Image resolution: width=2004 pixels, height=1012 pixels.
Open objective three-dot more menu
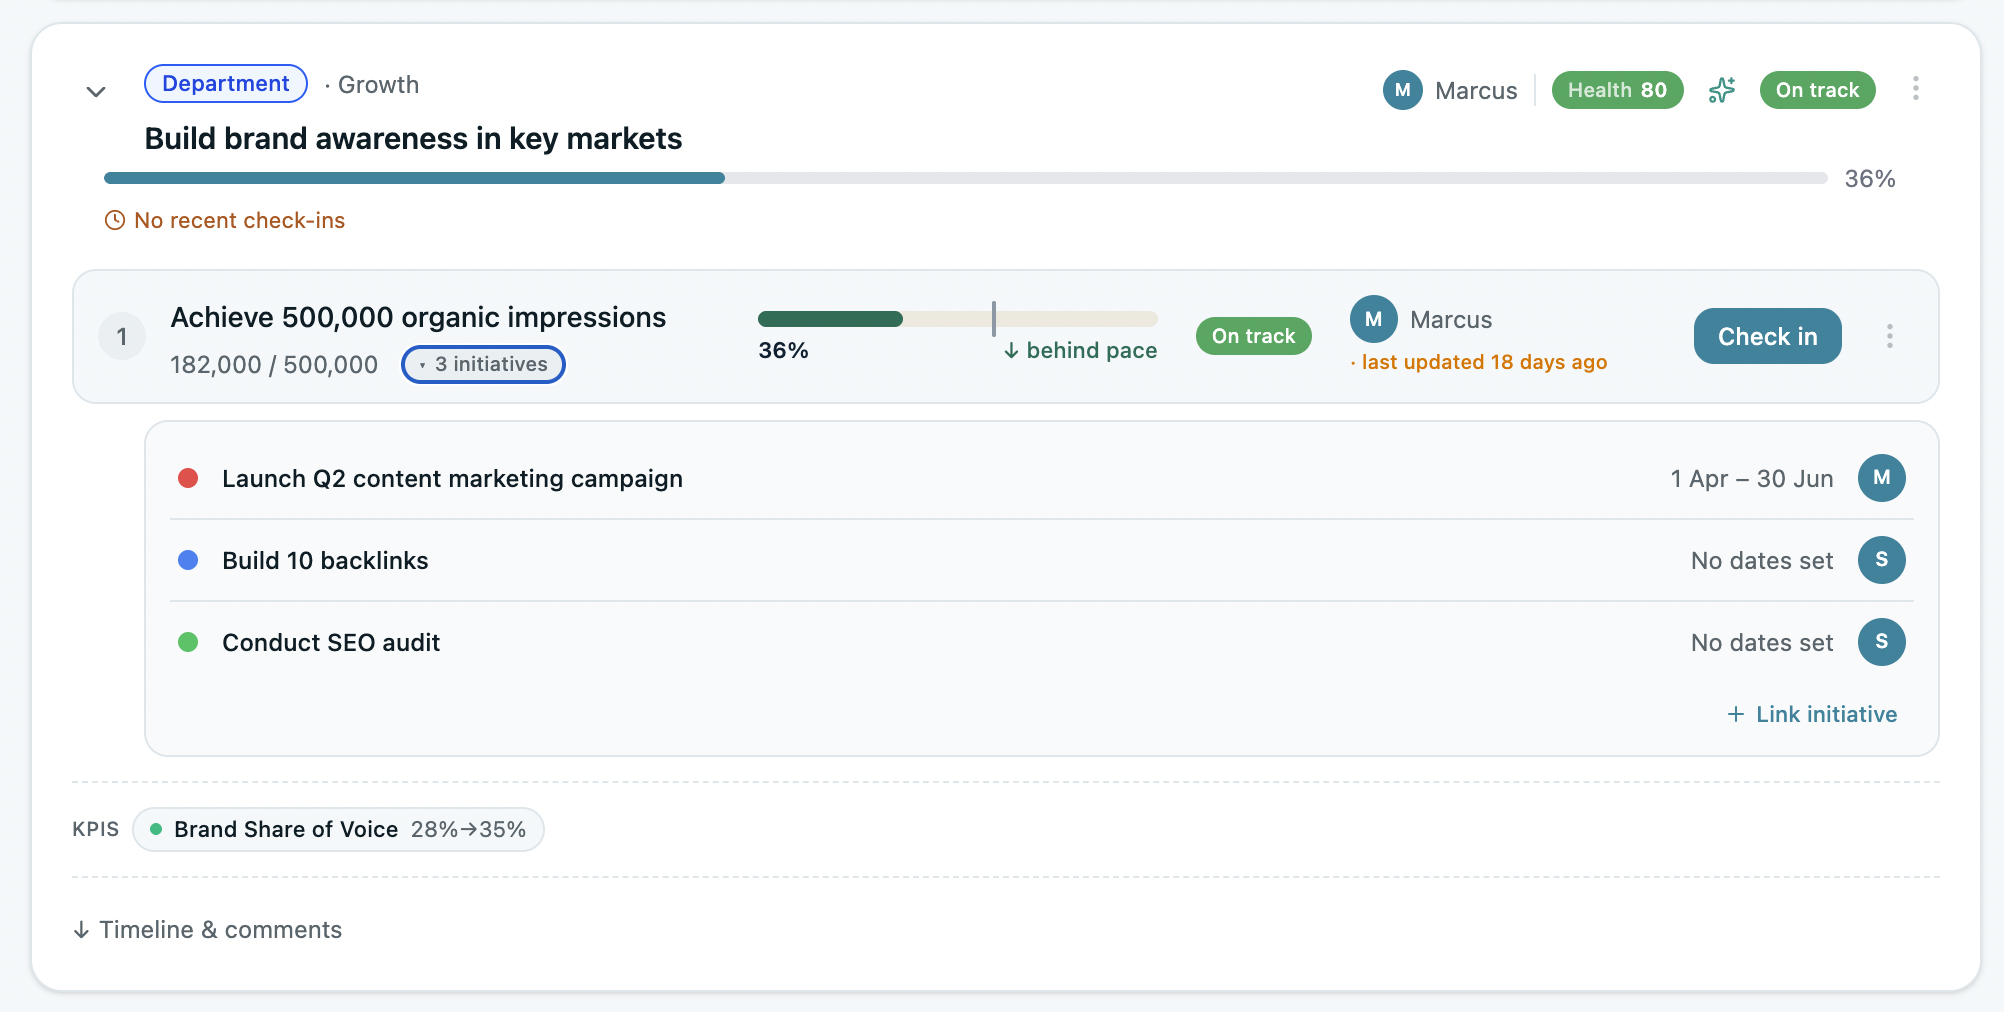coord(1916,89)
